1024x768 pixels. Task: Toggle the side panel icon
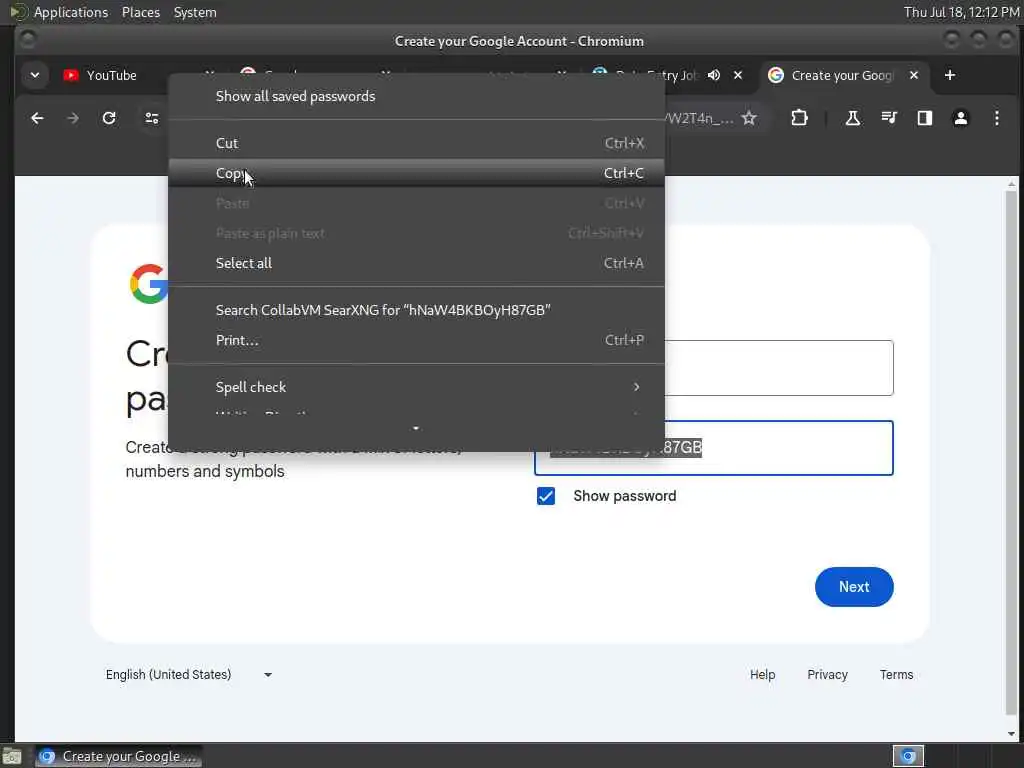click(925, 118)
